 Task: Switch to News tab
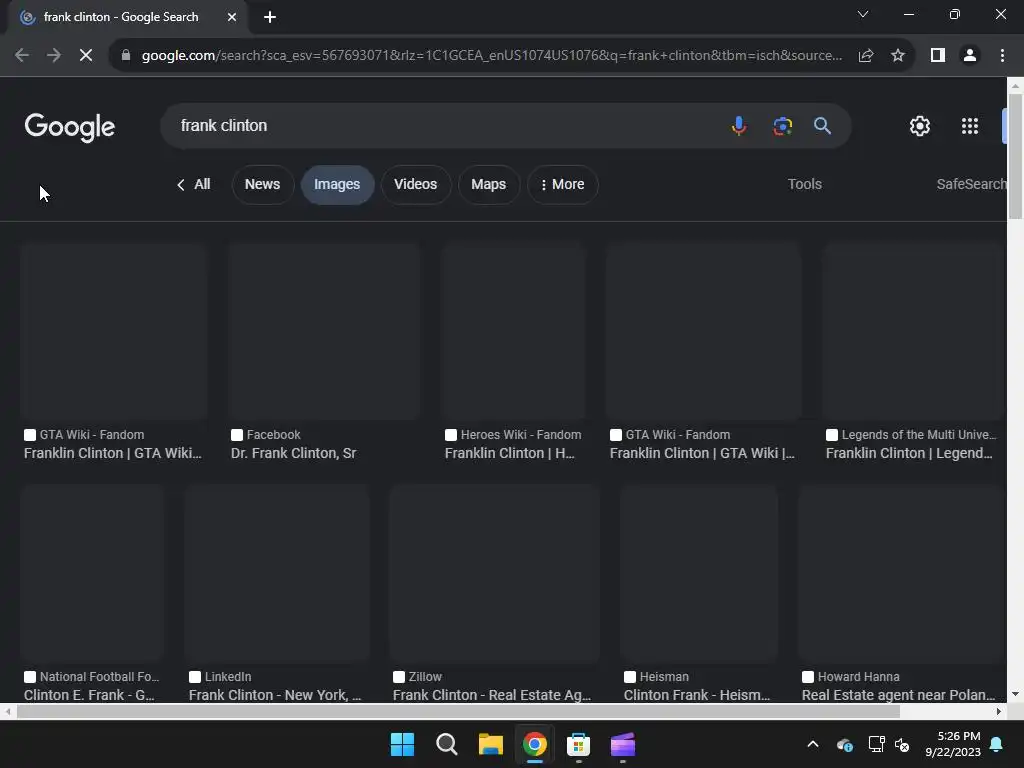263,184
